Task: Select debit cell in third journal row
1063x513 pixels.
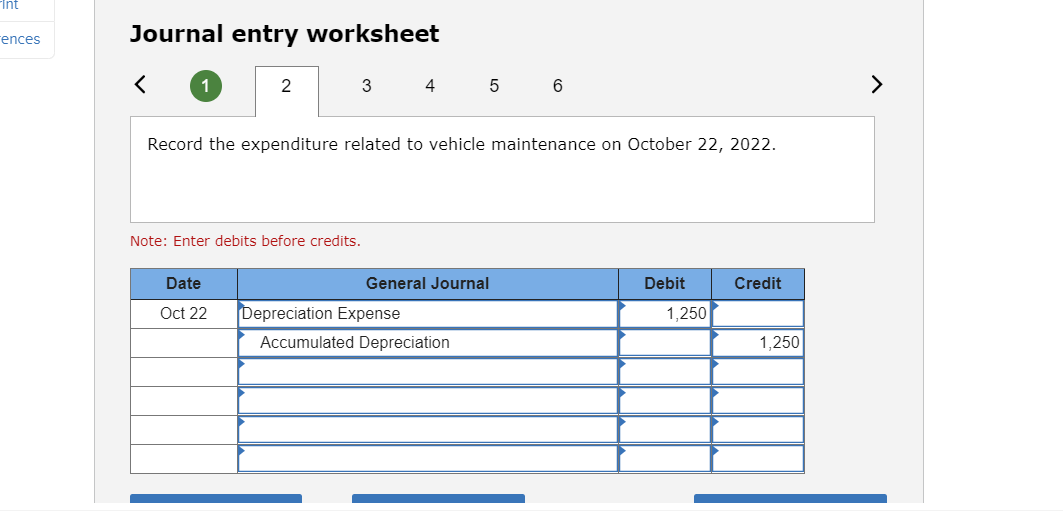Action: coord(664,371)
